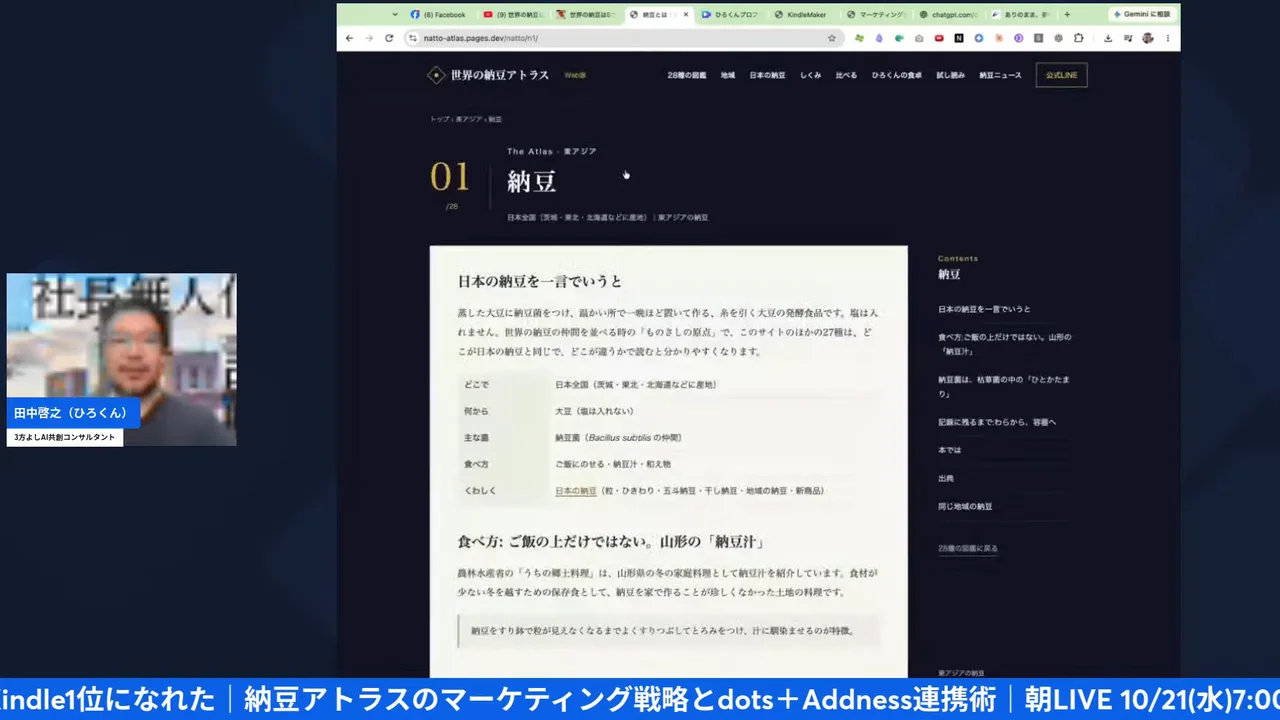
Task: Open the 納豆ニュース nav item
Action: point(1000,75)
